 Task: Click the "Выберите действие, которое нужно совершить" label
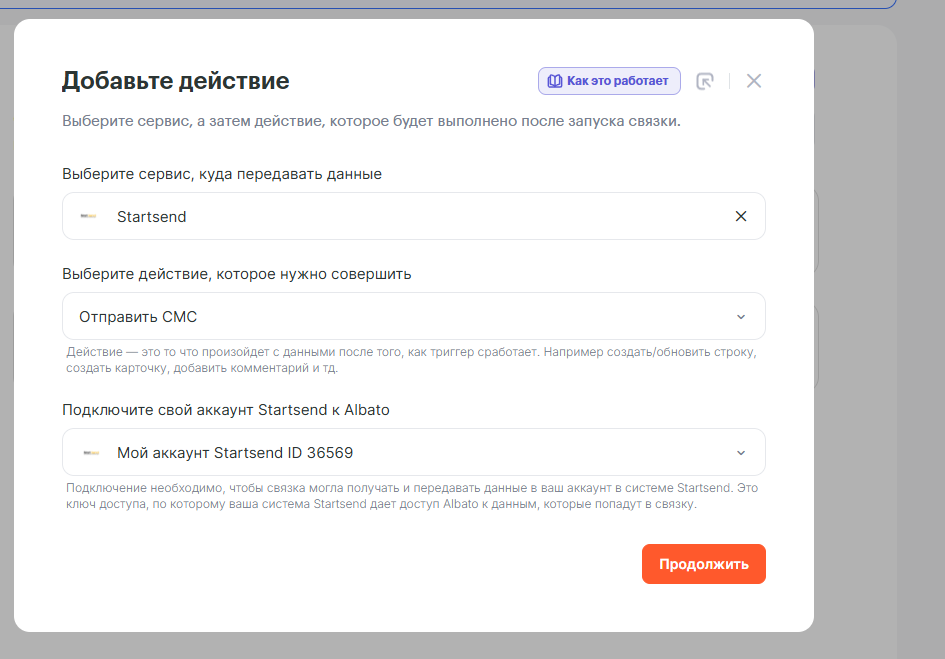tap(236, 273)
